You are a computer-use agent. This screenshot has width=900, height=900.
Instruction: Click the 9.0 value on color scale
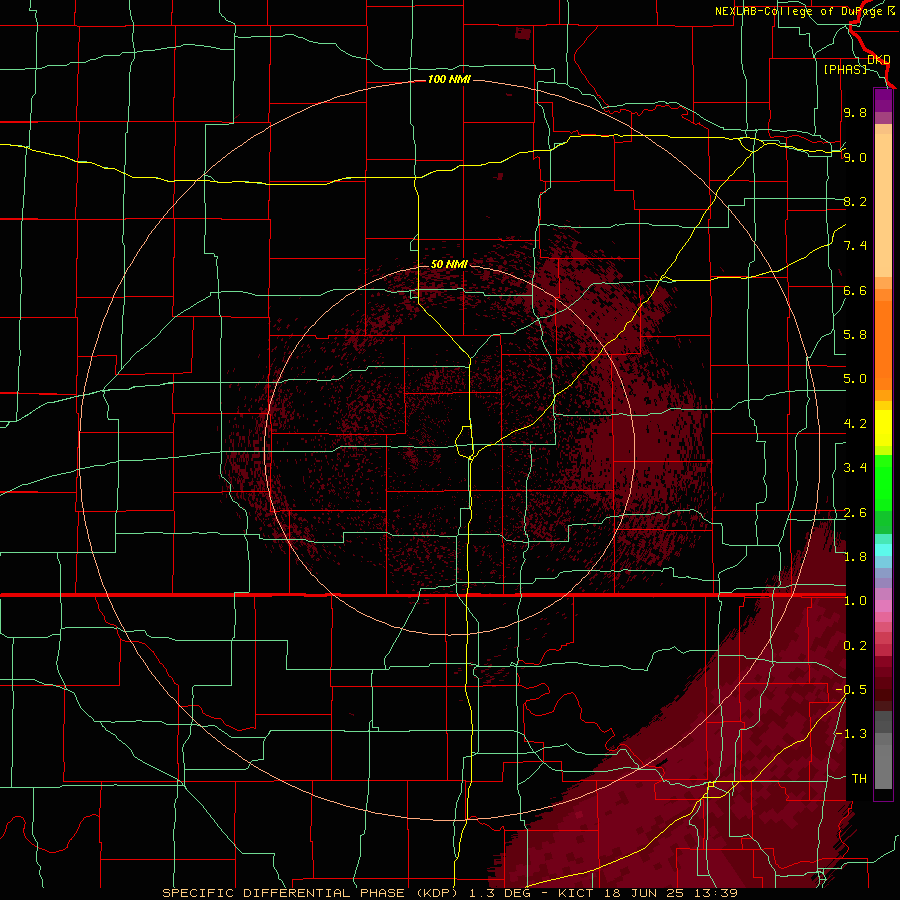(855, 157)
